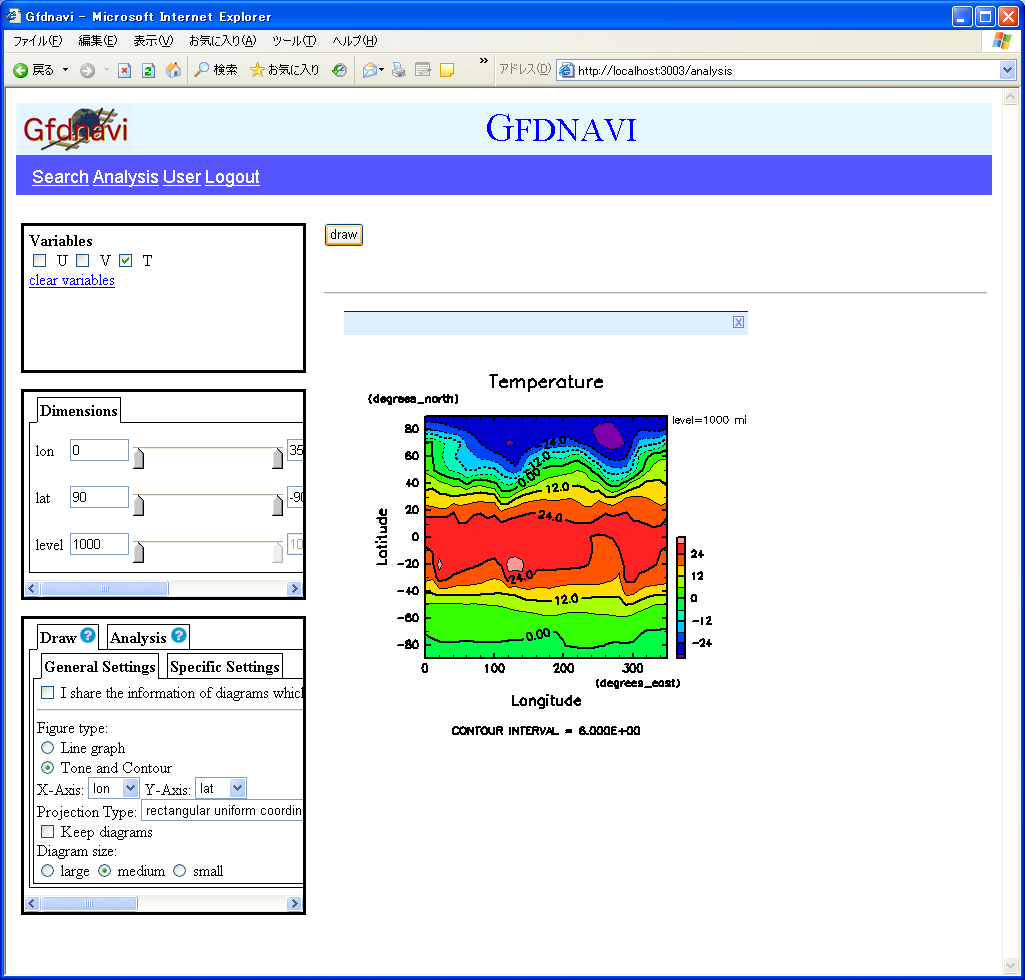Viewport: 1025px width, 980px height.
Task: Click the Print toolbar icon
Action: pyautogui.click(x=399, y=70)
